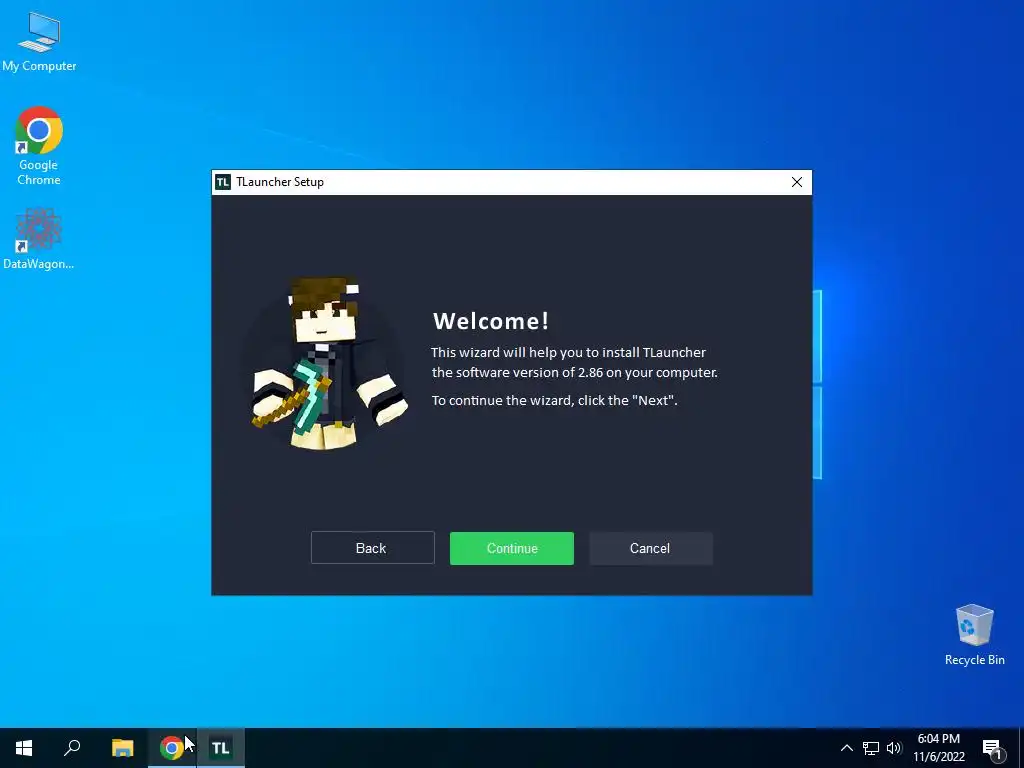The width and height of the screenshot is (1024, 768).
Task: Open the notification center icon
Action: click(992, 748)
